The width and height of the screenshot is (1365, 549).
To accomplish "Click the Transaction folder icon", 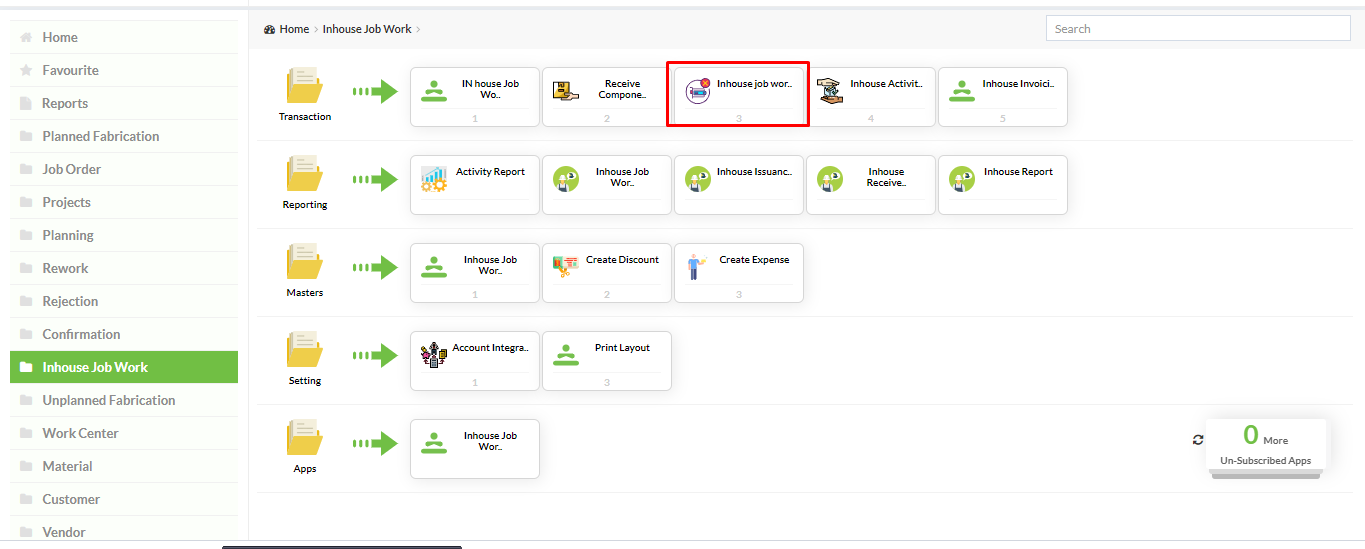I will click(x=304, y=86).
